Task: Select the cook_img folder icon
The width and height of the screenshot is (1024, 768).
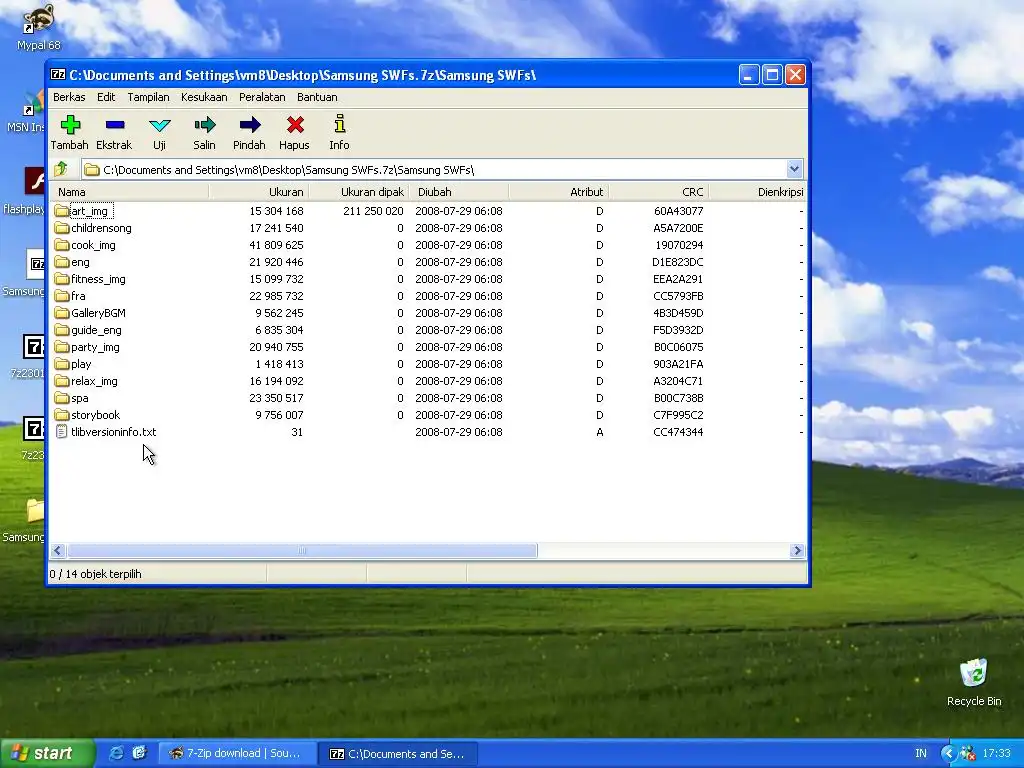Action: pos(62,245)
